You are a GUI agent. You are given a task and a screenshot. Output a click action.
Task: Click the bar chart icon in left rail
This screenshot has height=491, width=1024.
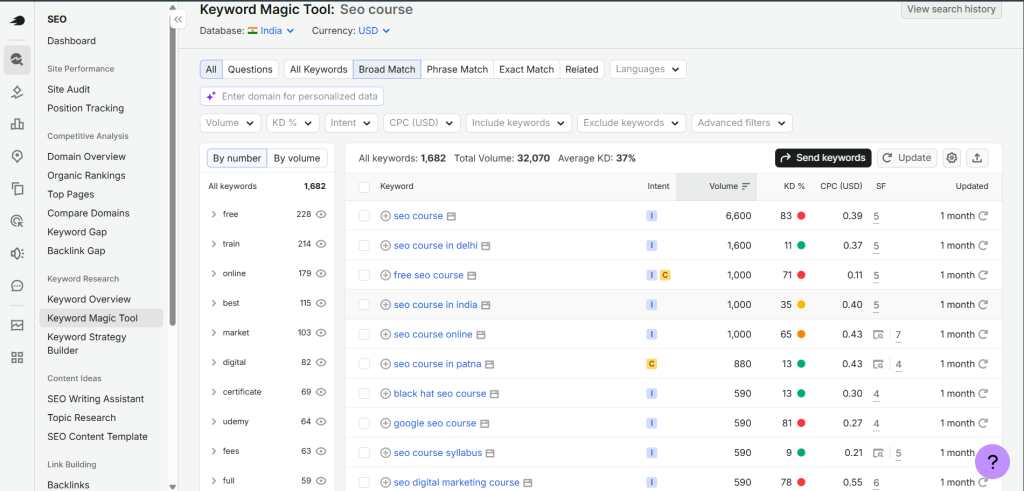(18, 124)
